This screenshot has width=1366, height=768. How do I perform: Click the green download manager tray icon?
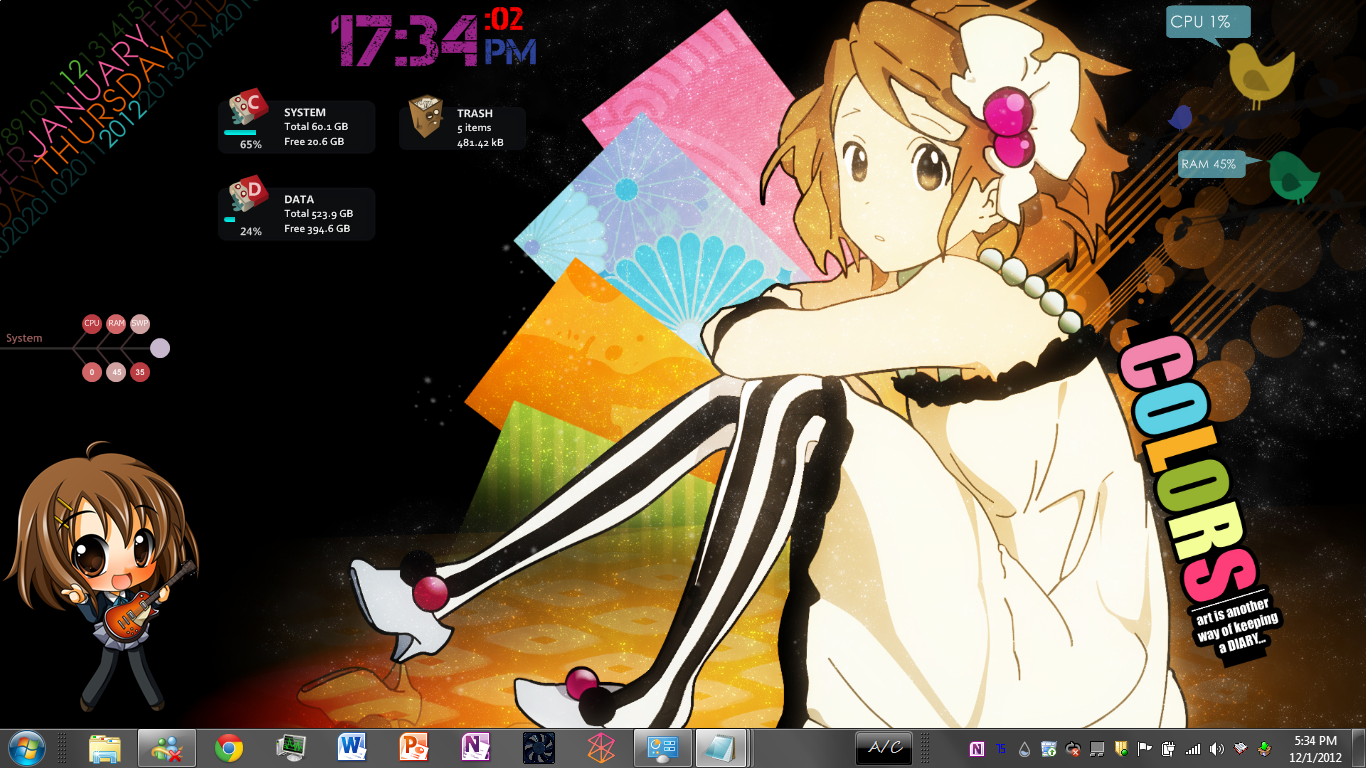[x=1265, y=749]
